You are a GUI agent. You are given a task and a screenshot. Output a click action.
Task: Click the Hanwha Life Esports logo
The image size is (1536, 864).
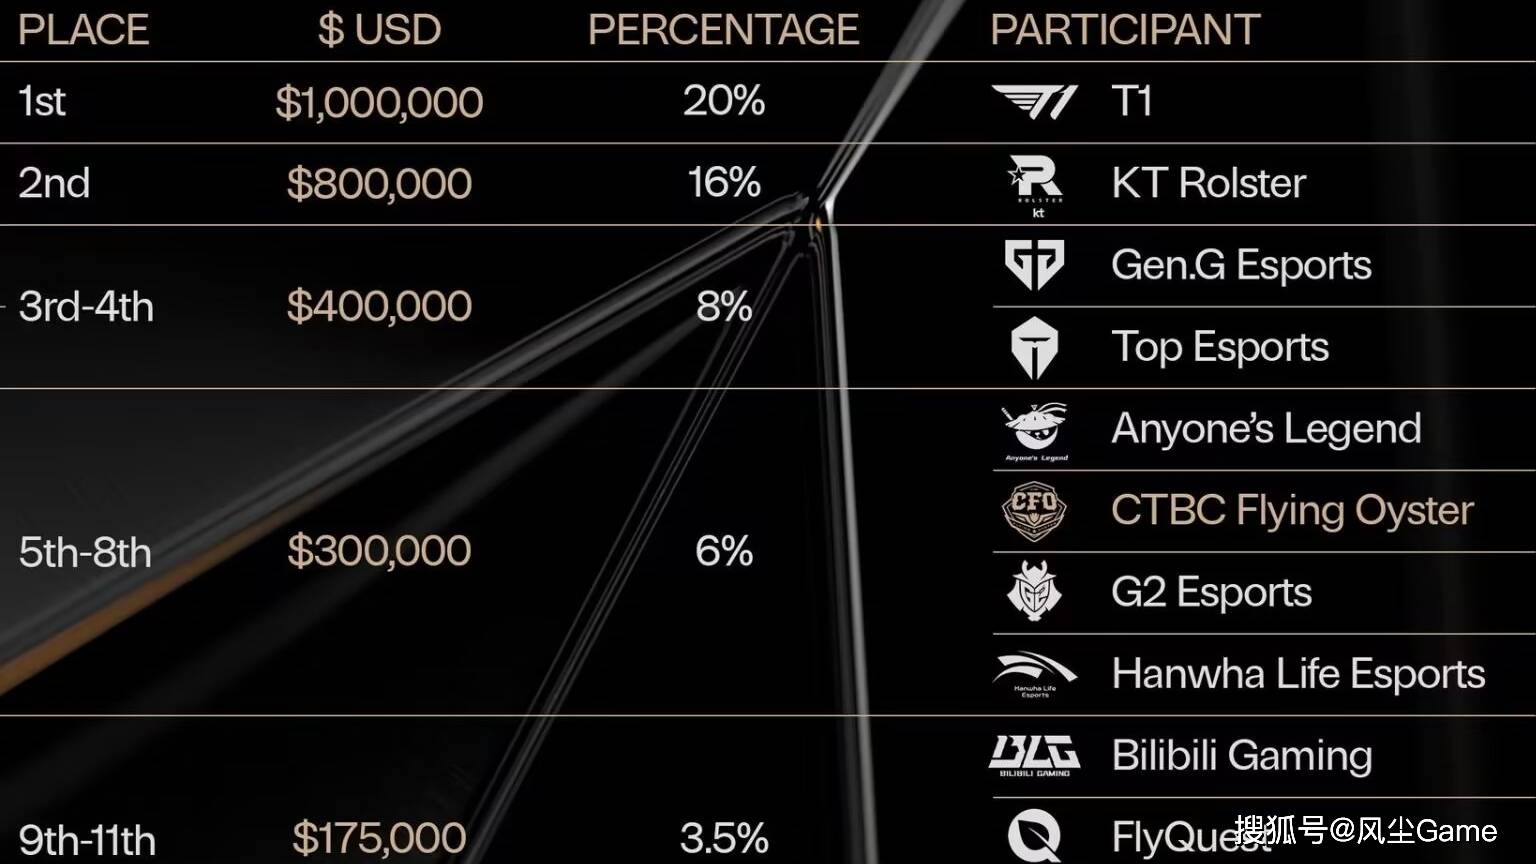1034,674
